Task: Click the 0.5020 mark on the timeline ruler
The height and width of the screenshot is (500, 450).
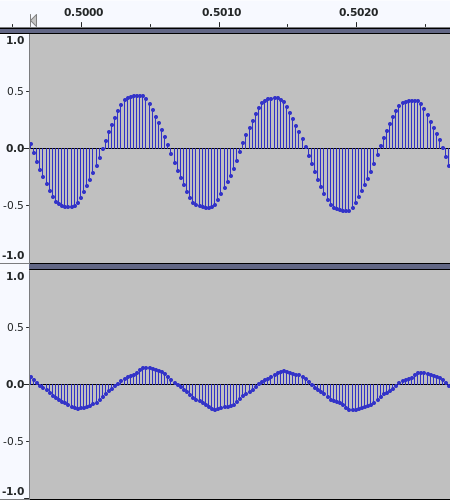Action: (359, 12)
